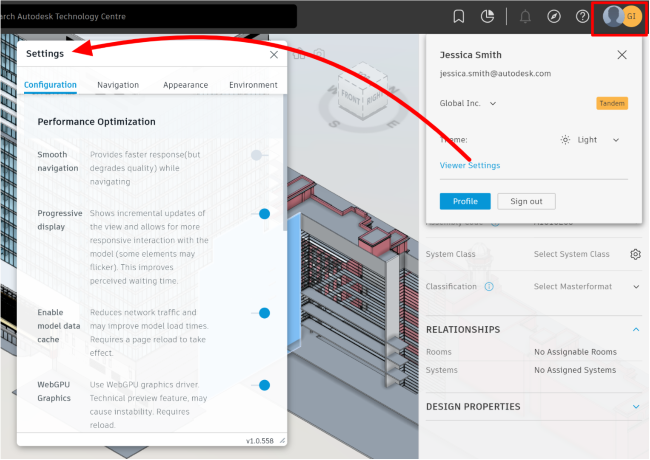Toggle Progressive display switch

point(261,214)
